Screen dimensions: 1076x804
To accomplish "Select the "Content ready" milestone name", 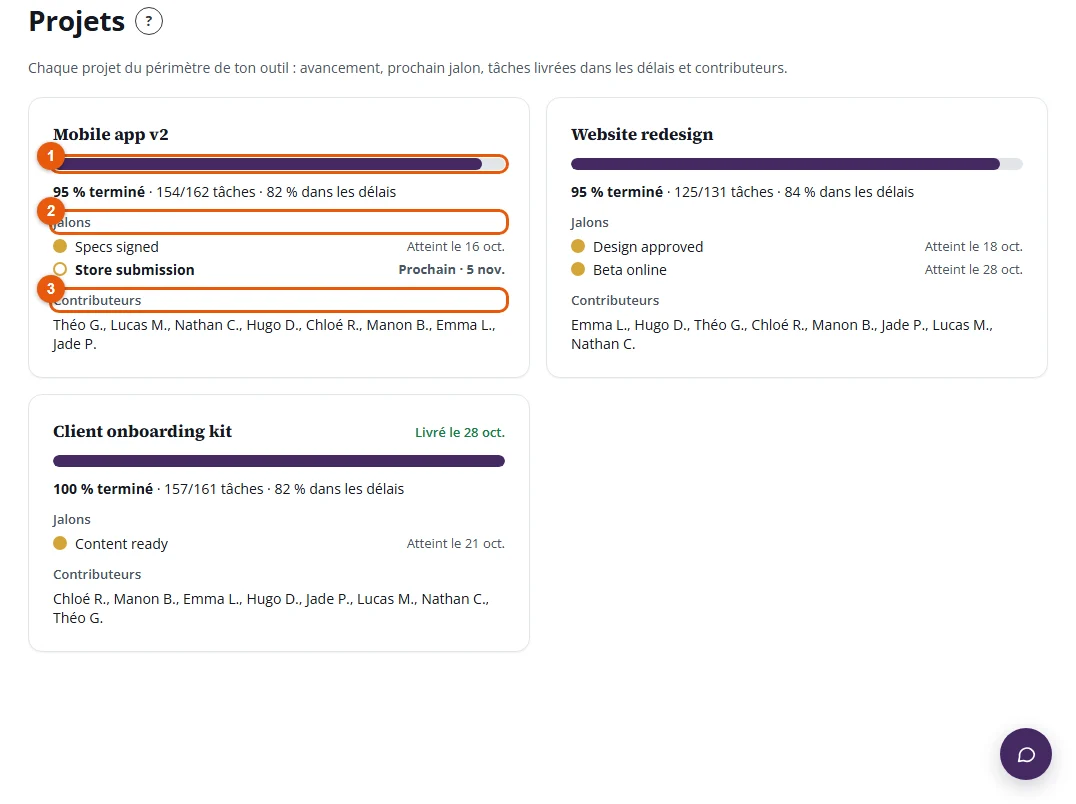I will click(121, 544).
